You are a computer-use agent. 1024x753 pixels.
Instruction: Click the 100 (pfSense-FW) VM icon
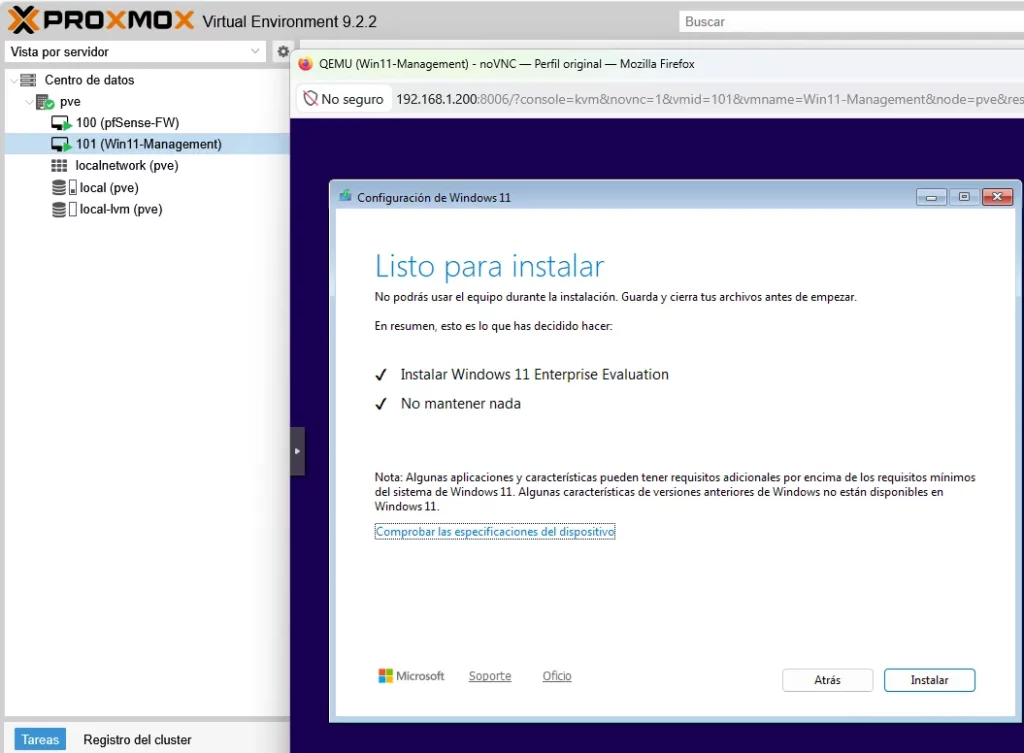tap(61, 123)
